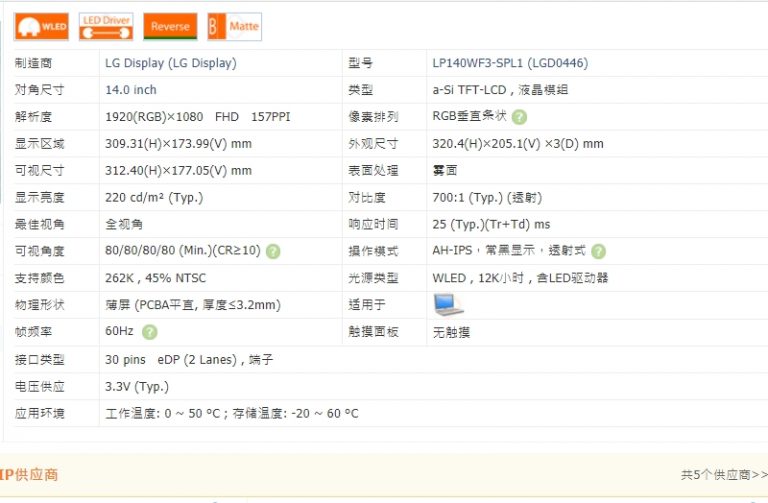Click the 触摸面板 row label
Image resolution: width=768 pixels, height=503 pixels.
click(x=373, y=332)
